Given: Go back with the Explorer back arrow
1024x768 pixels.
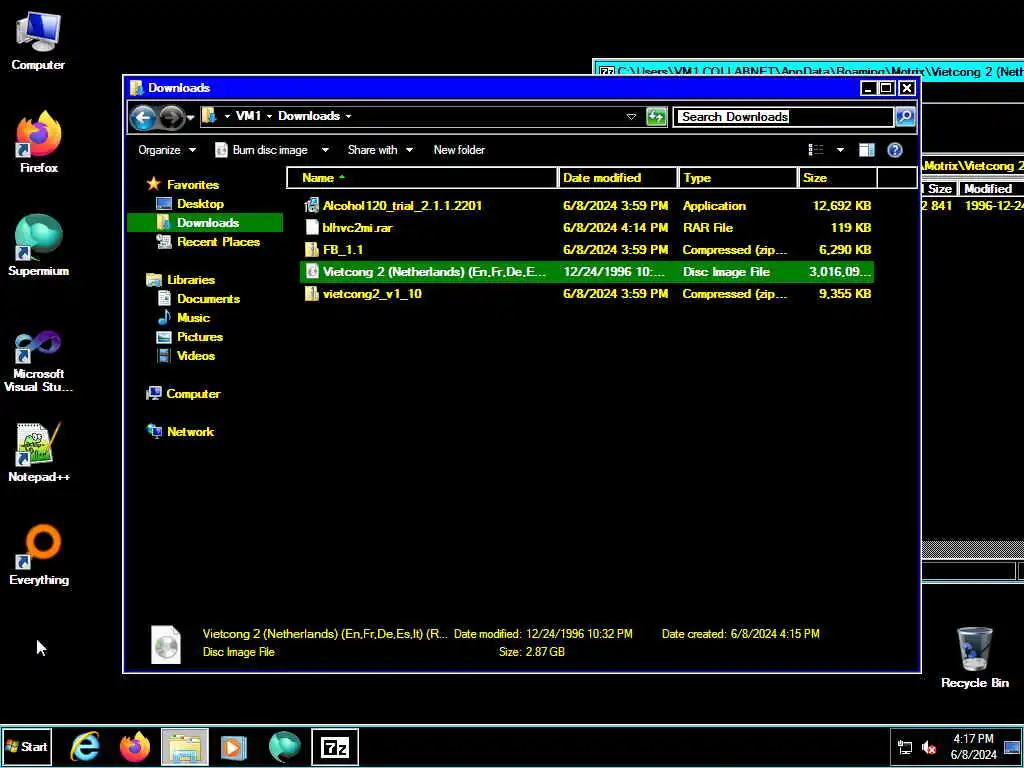Looking at the screenshot, I should point(142,118).
